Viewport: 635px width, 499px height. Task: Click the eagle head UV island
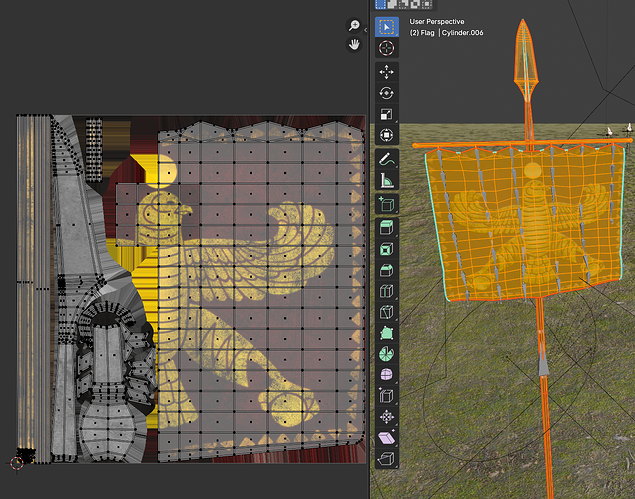pyautogui.click(x=158, y=215)
